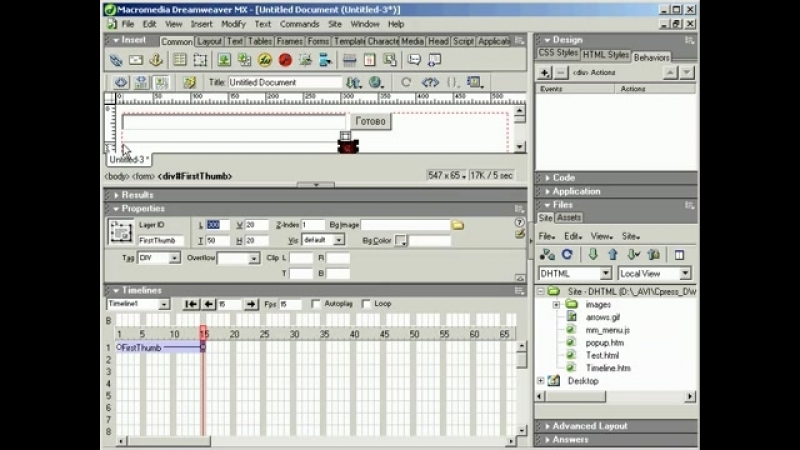Screen dimensions: 800x450
Task: Insert a hyperlink from Common toolbar
Action: 116,60
